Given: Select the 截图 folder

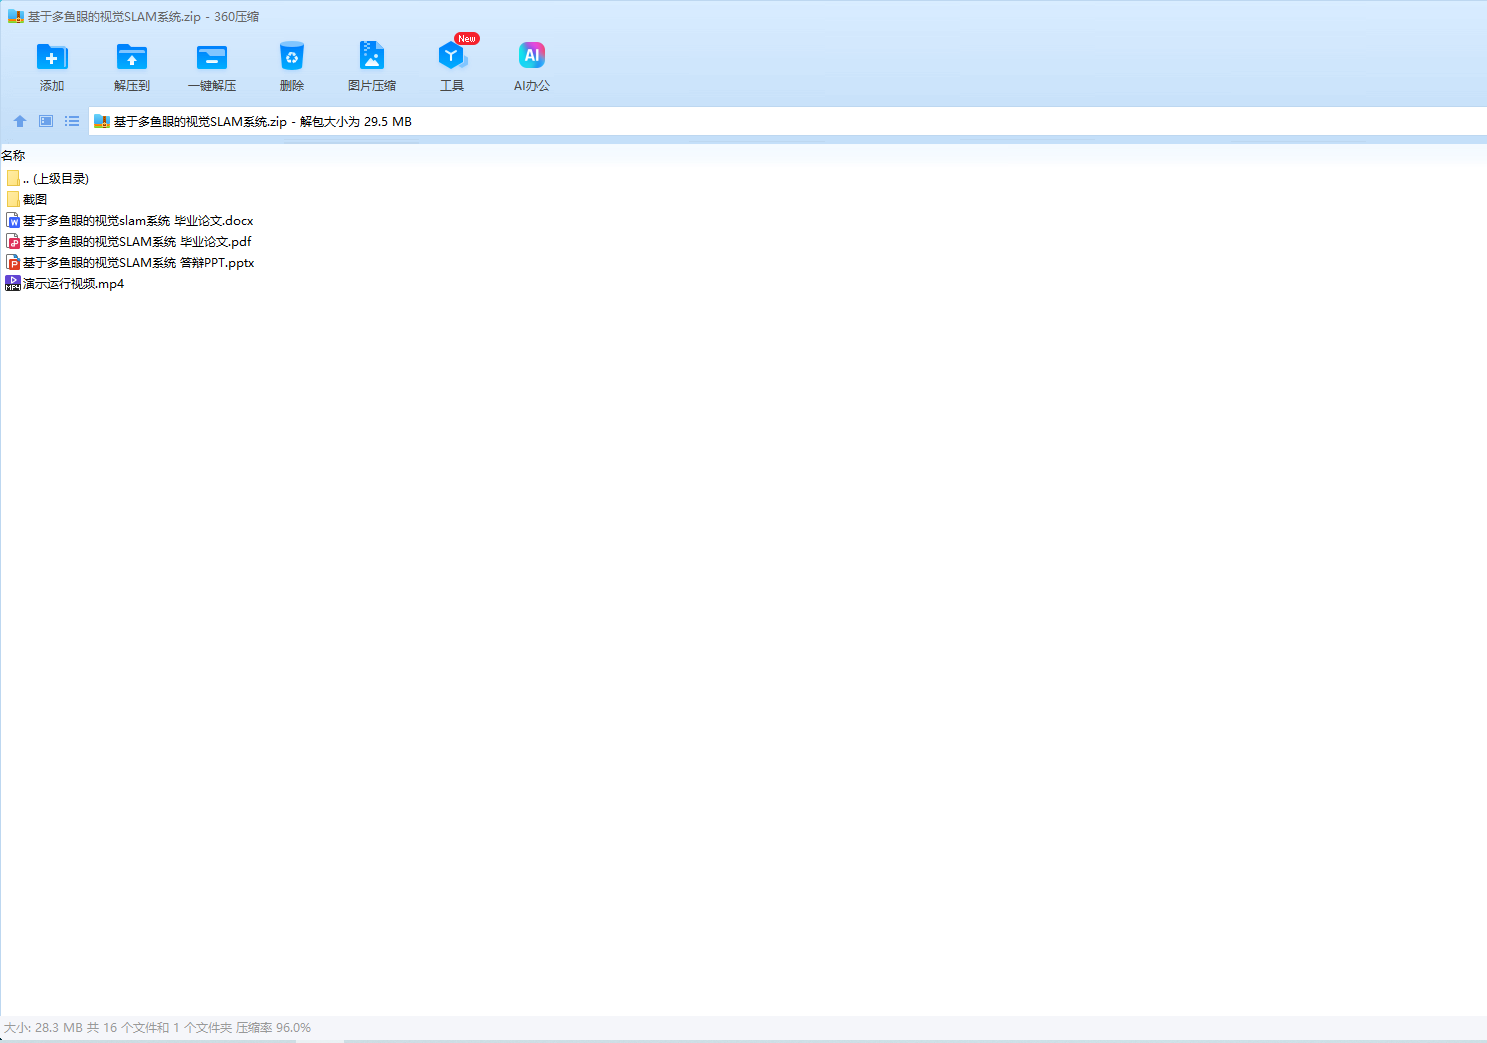Looking at the screenshot, I should tap(35, 200).
